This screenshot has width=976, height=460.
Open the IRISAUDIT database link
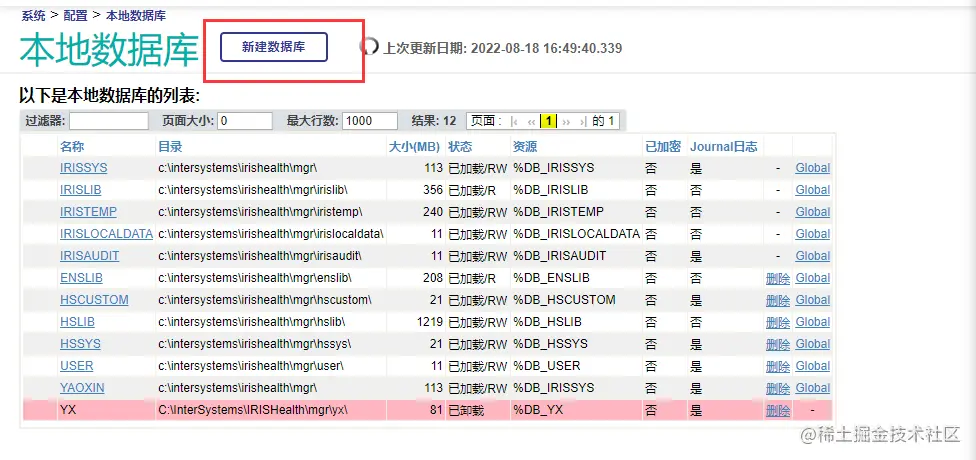pyautogui.click(x=90, y=256)
